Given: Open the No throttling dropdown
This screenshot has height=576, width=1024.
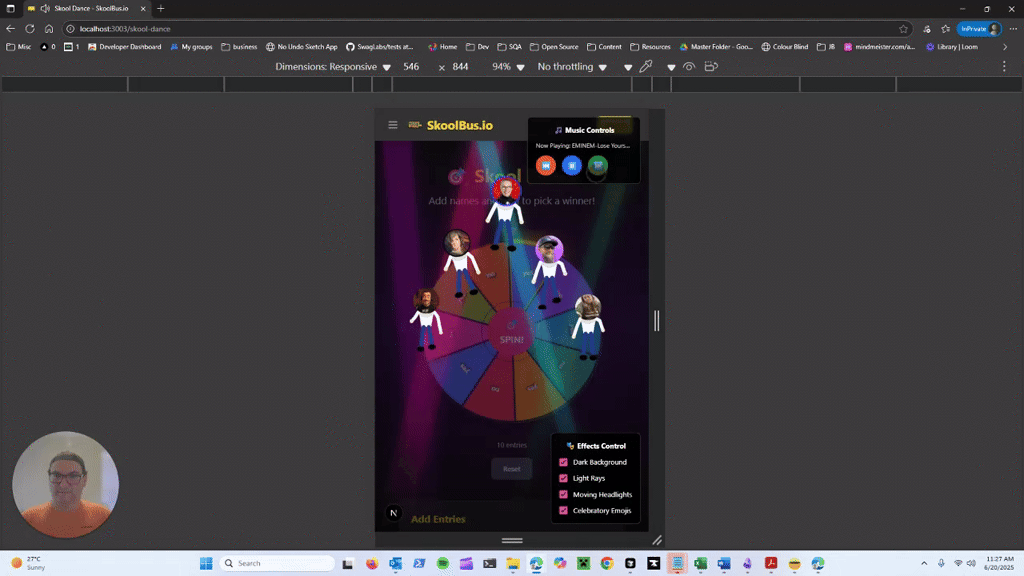Looking at the screenshot, I should (x=572, y=67).
